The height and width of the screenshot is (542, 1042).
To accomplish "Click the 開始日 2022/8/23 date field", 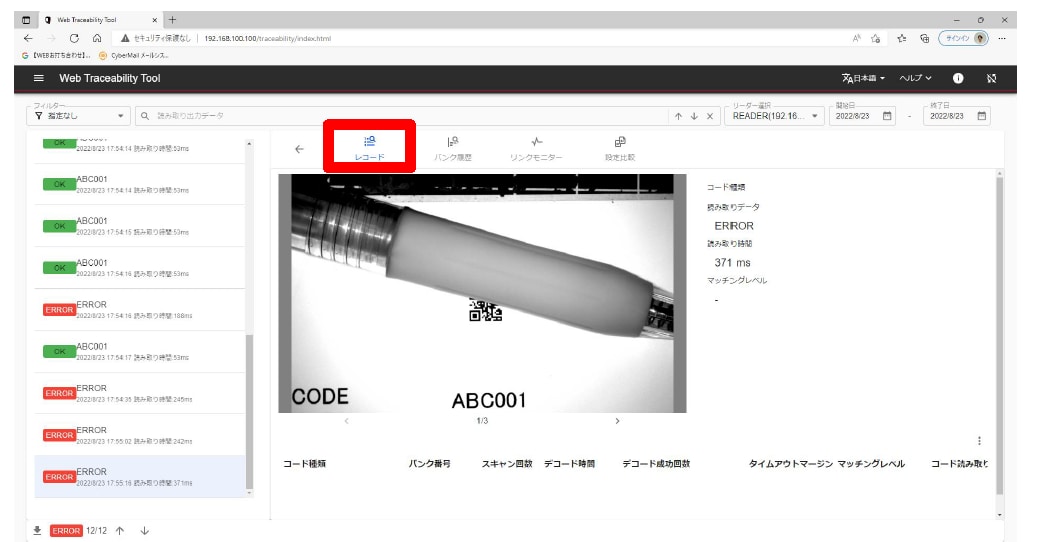I will pos(855,116).
